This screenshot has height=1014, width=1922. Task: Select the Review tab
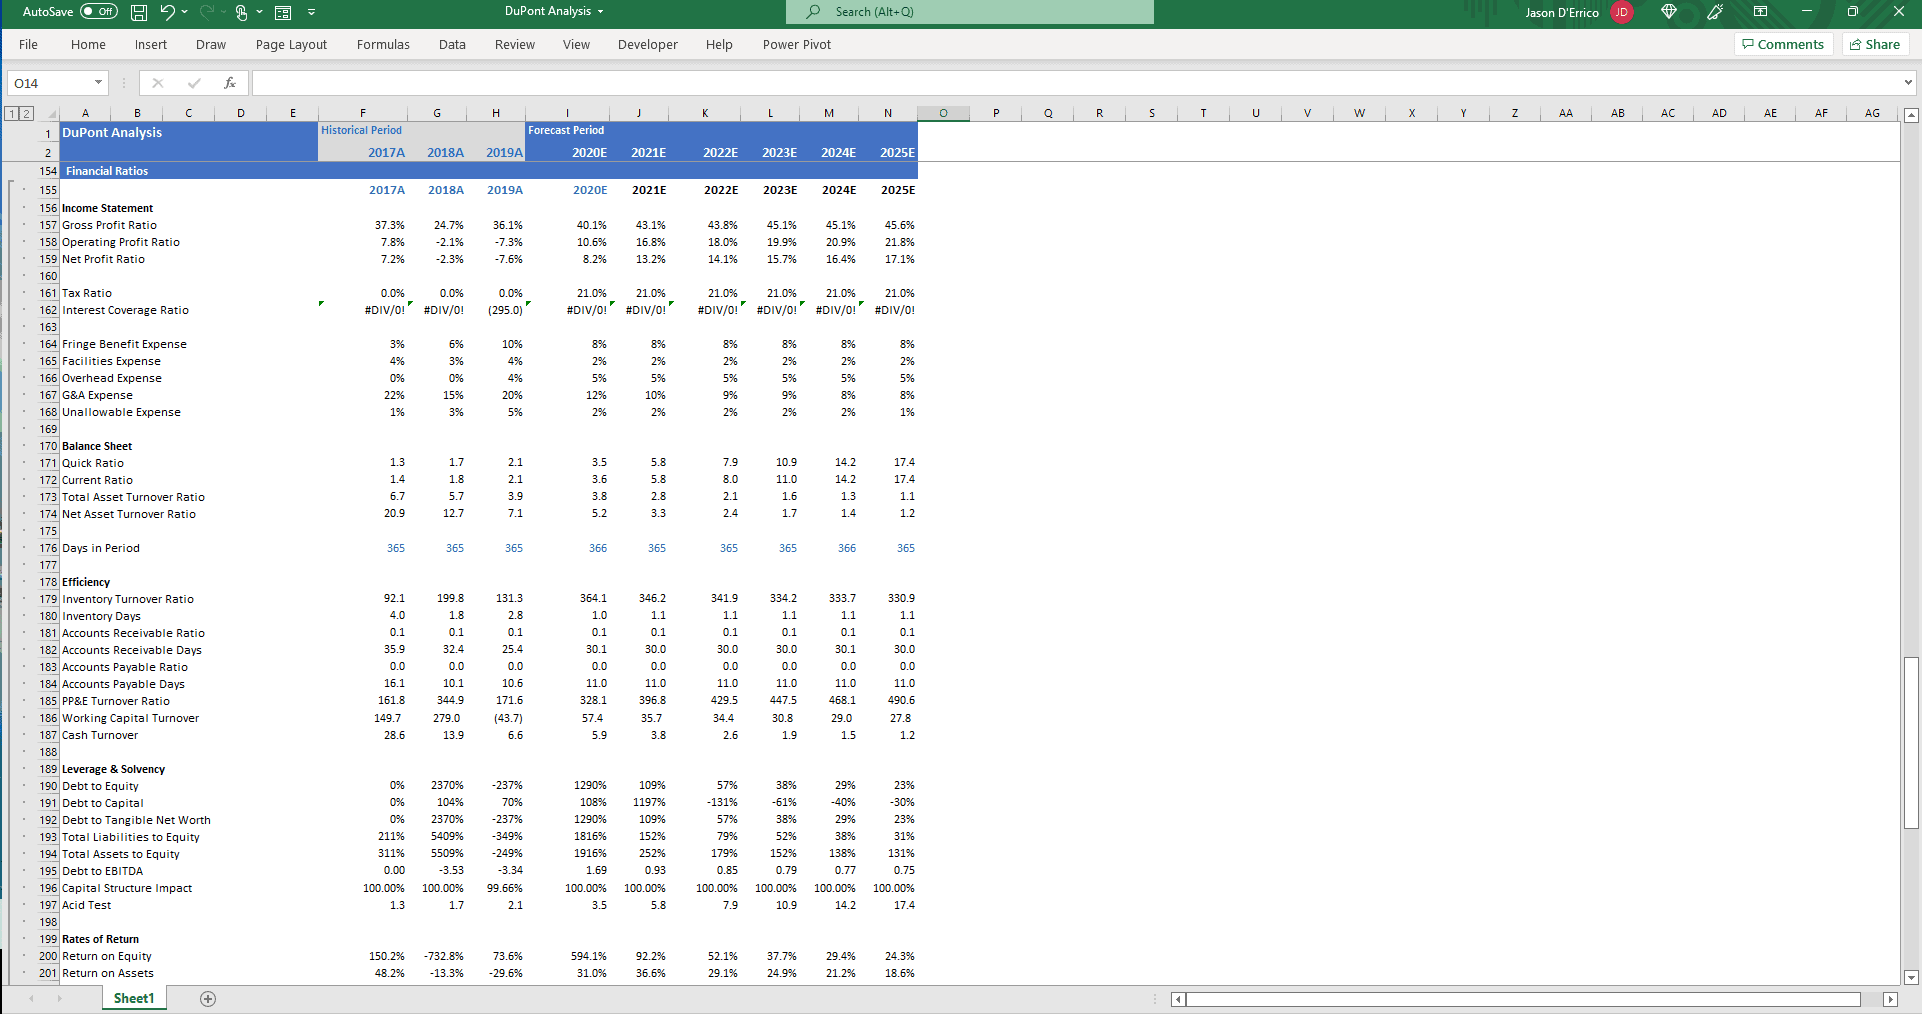coord(515,44)
